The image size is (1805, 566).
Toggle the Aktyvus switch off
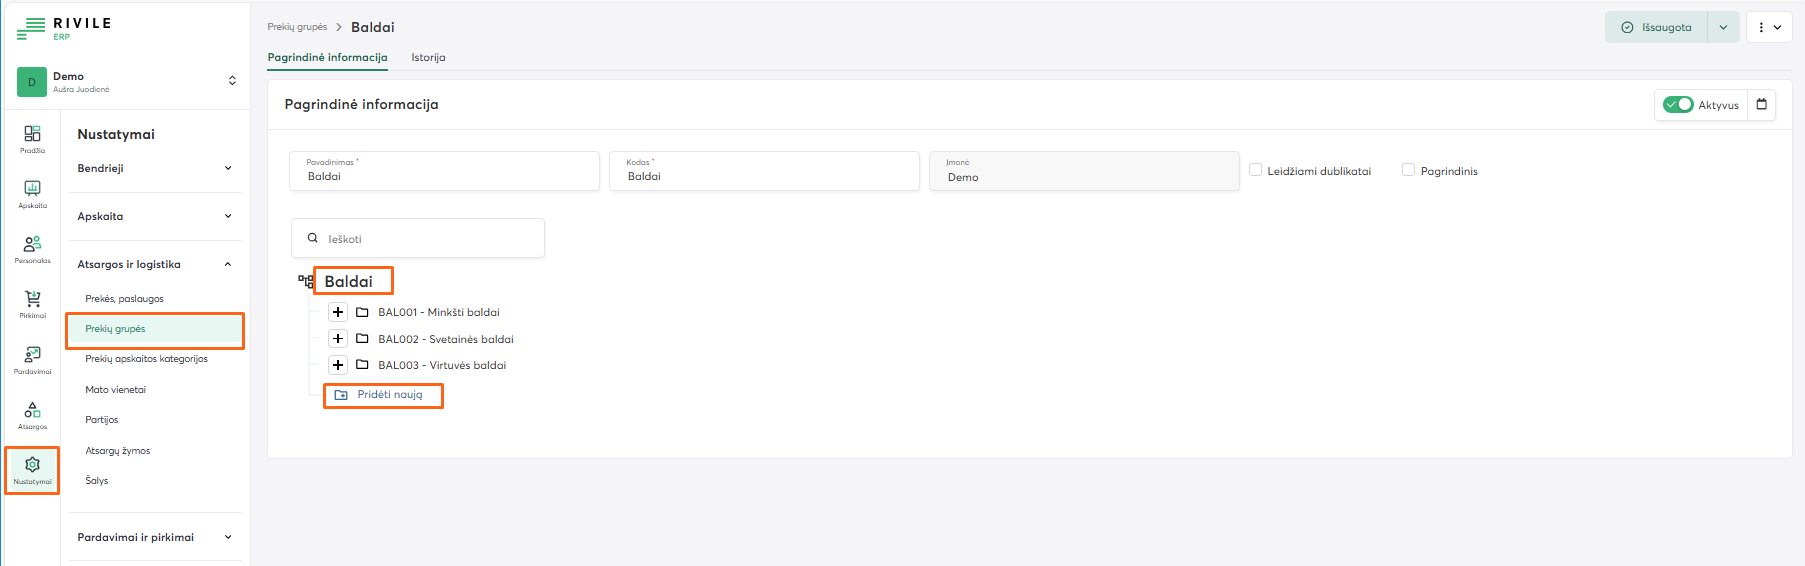pos(1678,105)
